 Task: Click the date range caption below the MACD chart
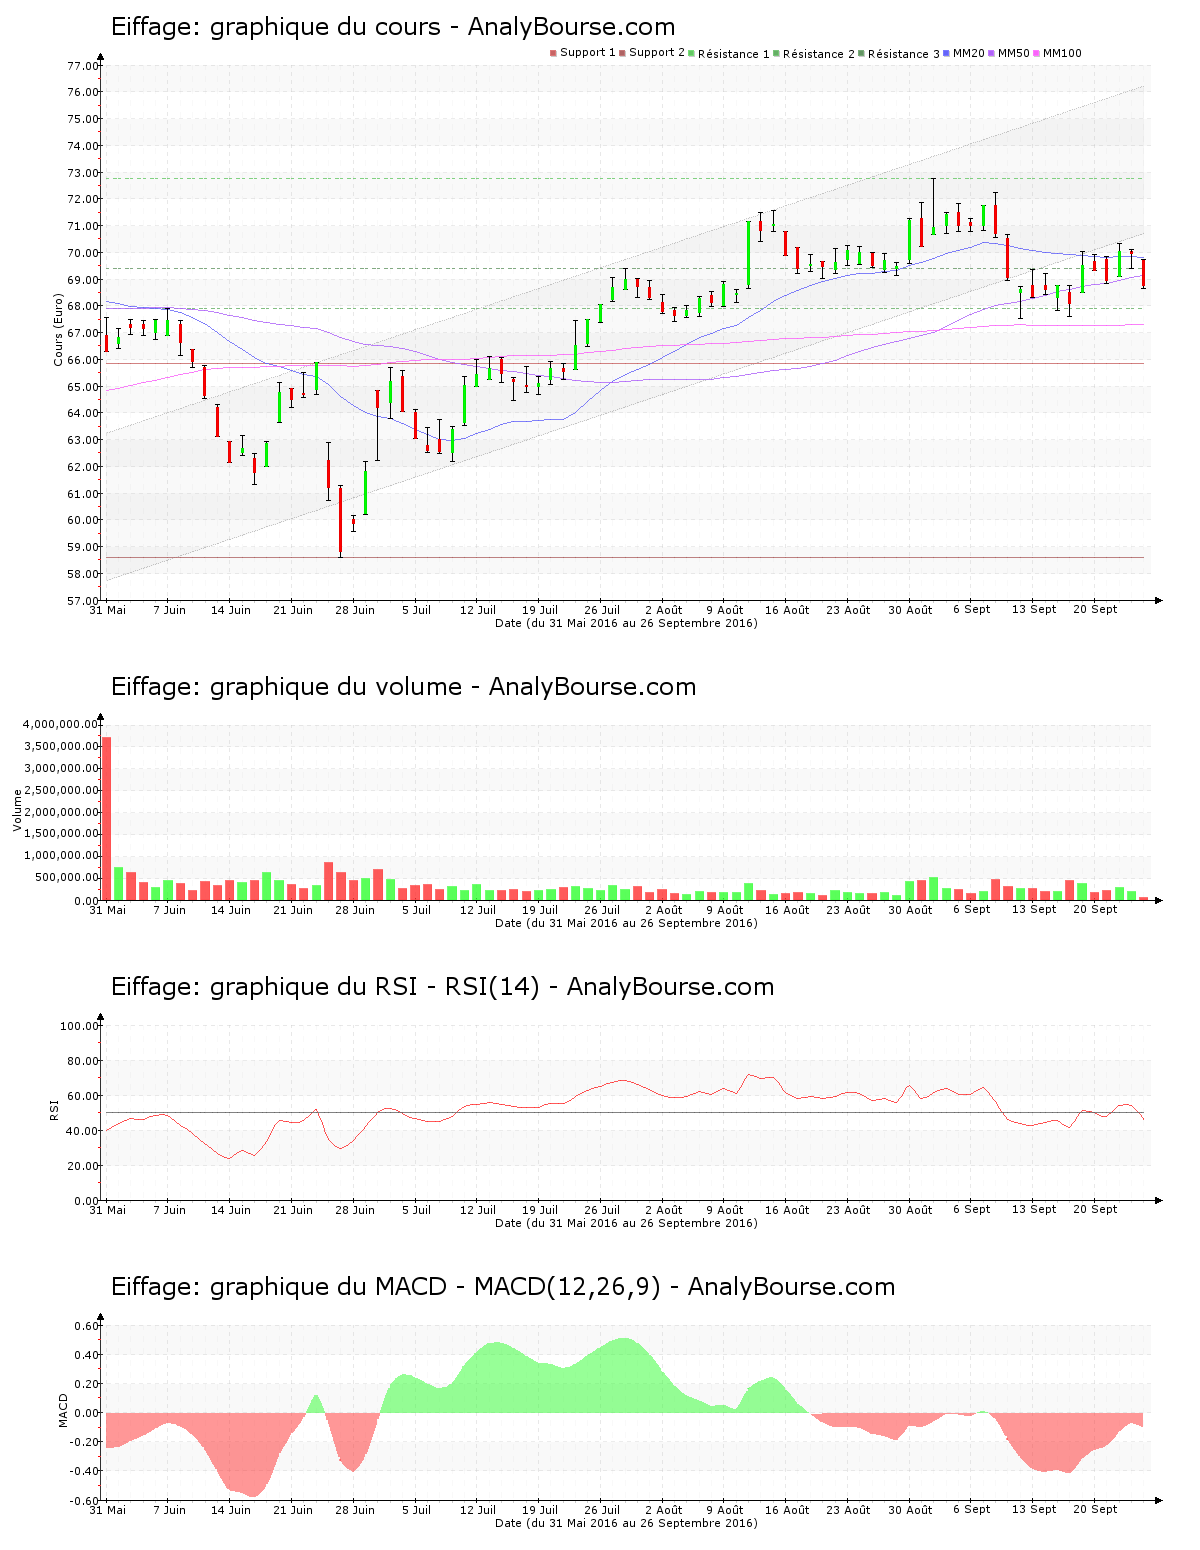[x=627, y=1523]
